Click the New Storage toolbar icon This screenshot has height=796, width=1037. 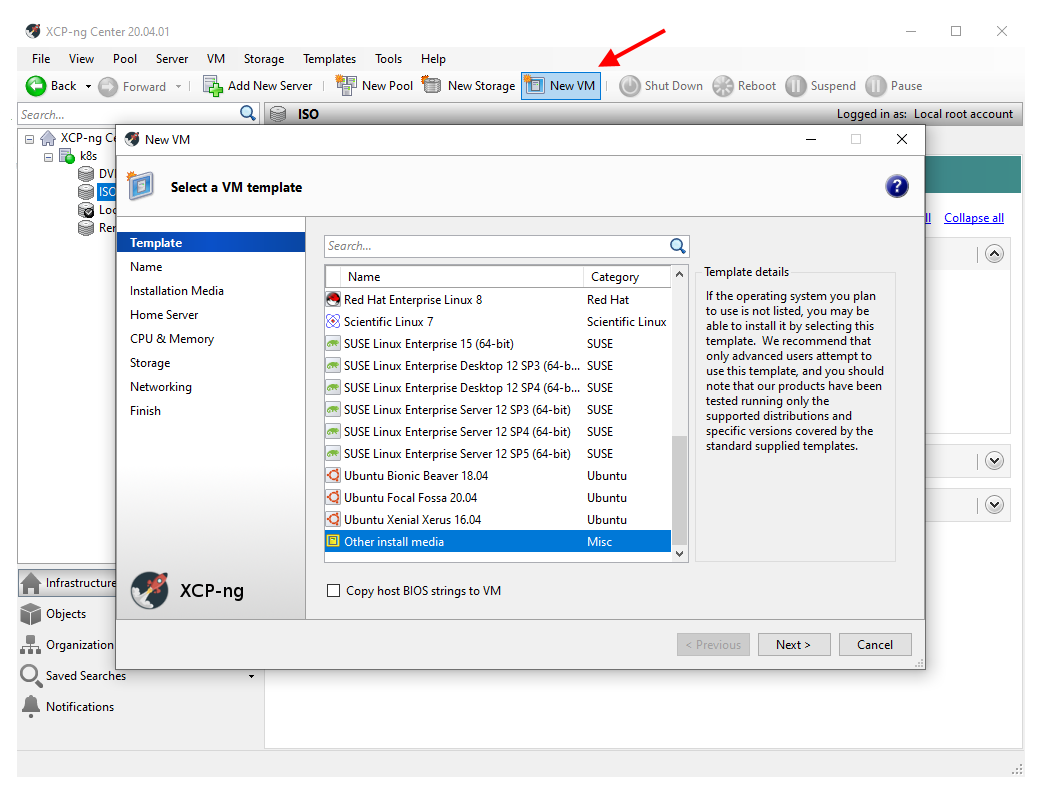pyautogui.click(x=432, y=86)
